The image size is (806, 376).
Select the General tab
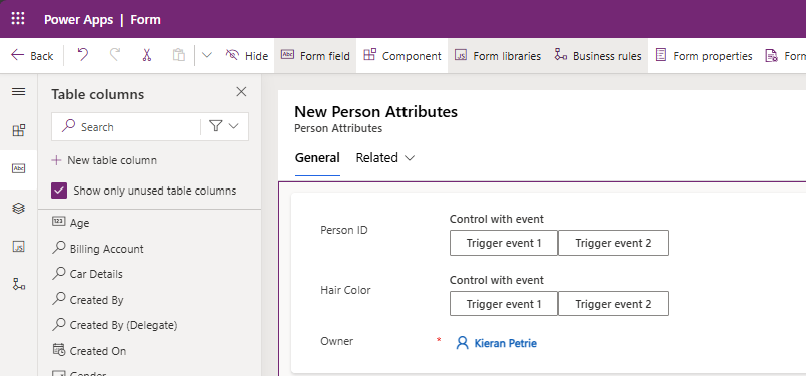click(x=317, y=158)
